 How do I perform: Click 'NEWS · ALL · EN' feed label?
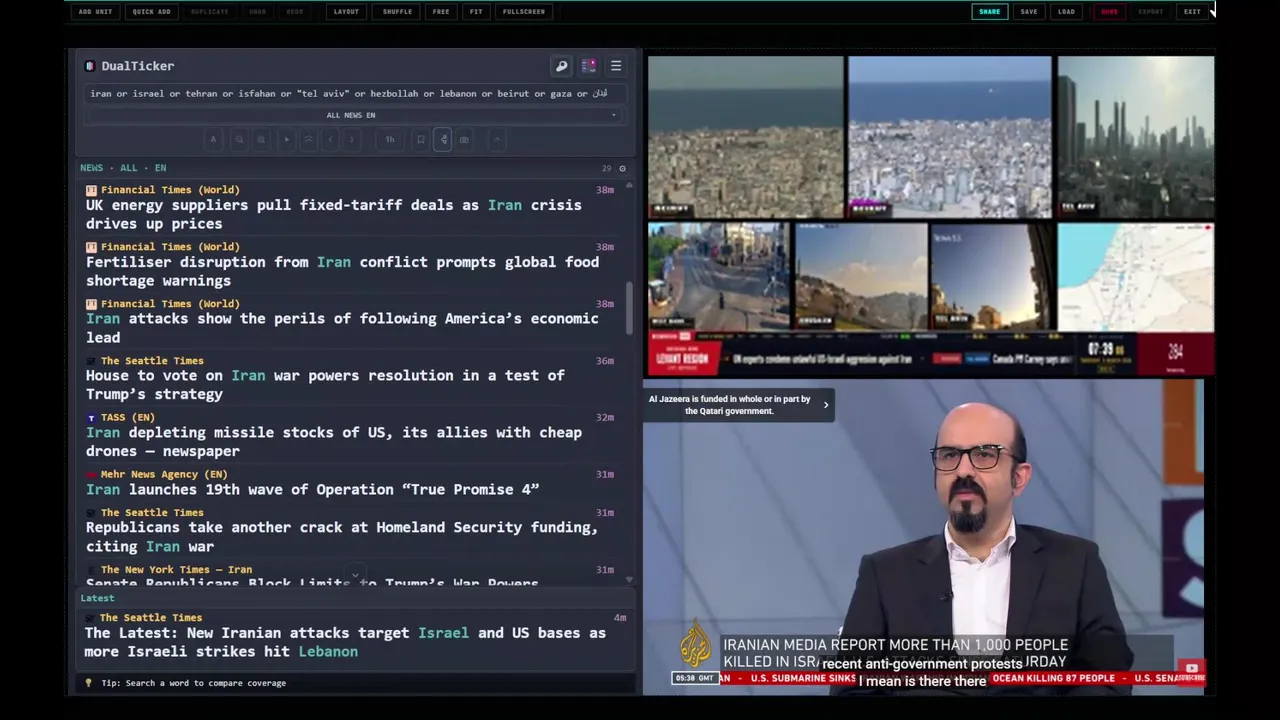point(123,168)
